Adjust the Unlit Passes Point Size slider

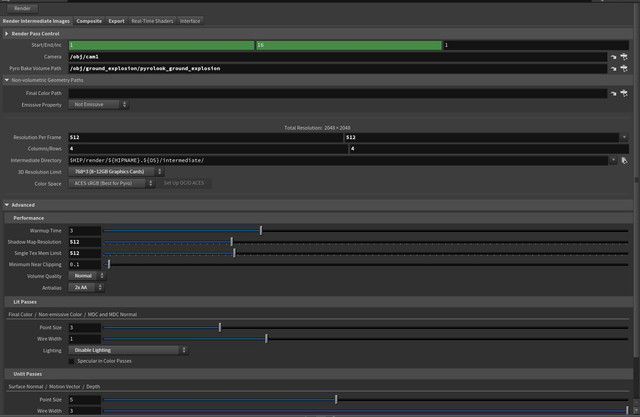[x=366, y=400]
